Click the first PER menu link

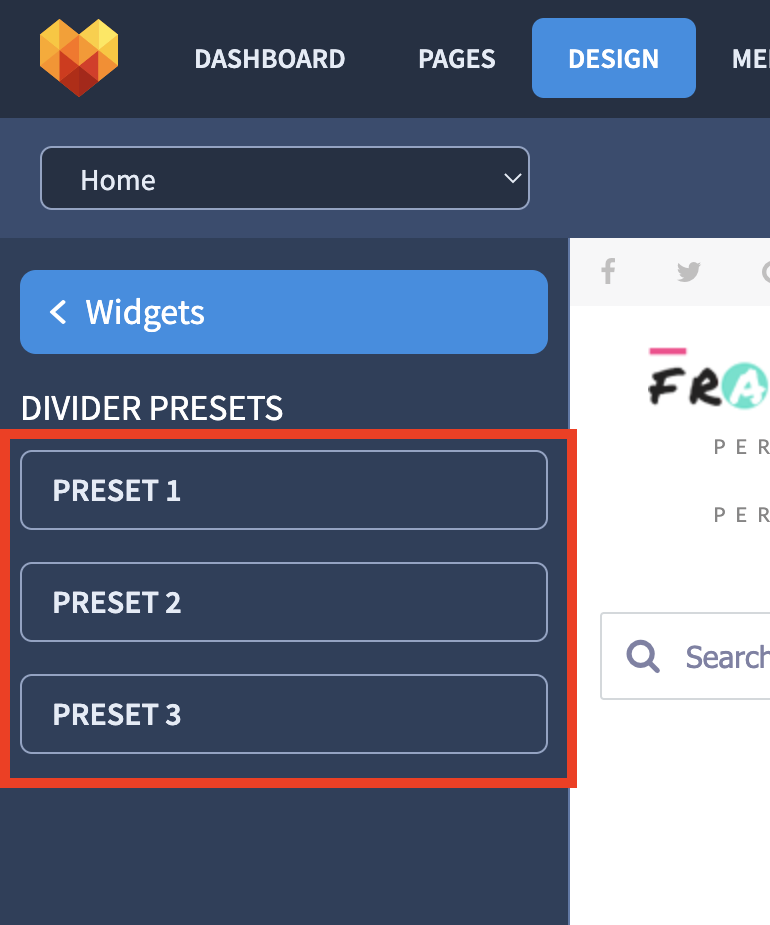pyautogui.click(x=741, y=447)
